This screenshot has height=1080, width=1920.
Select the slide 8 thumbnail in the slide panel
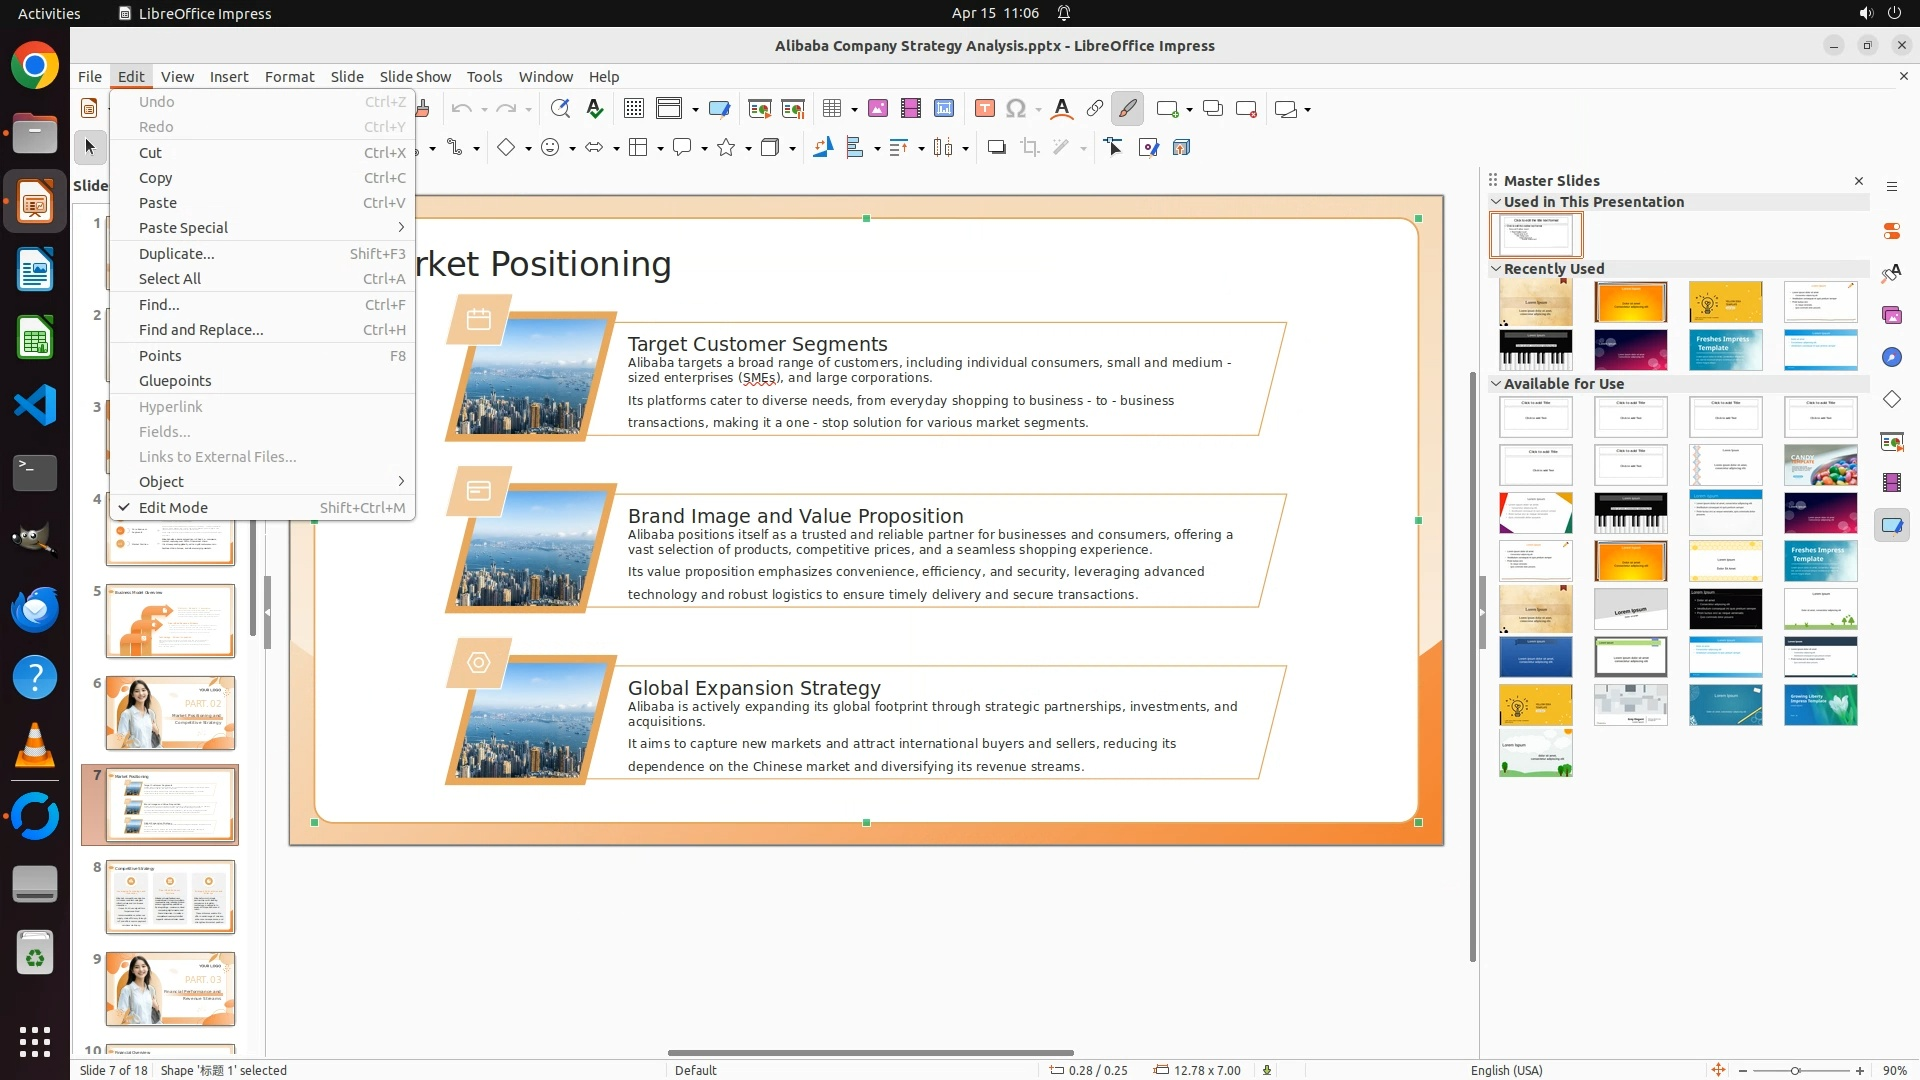(170, 897)
